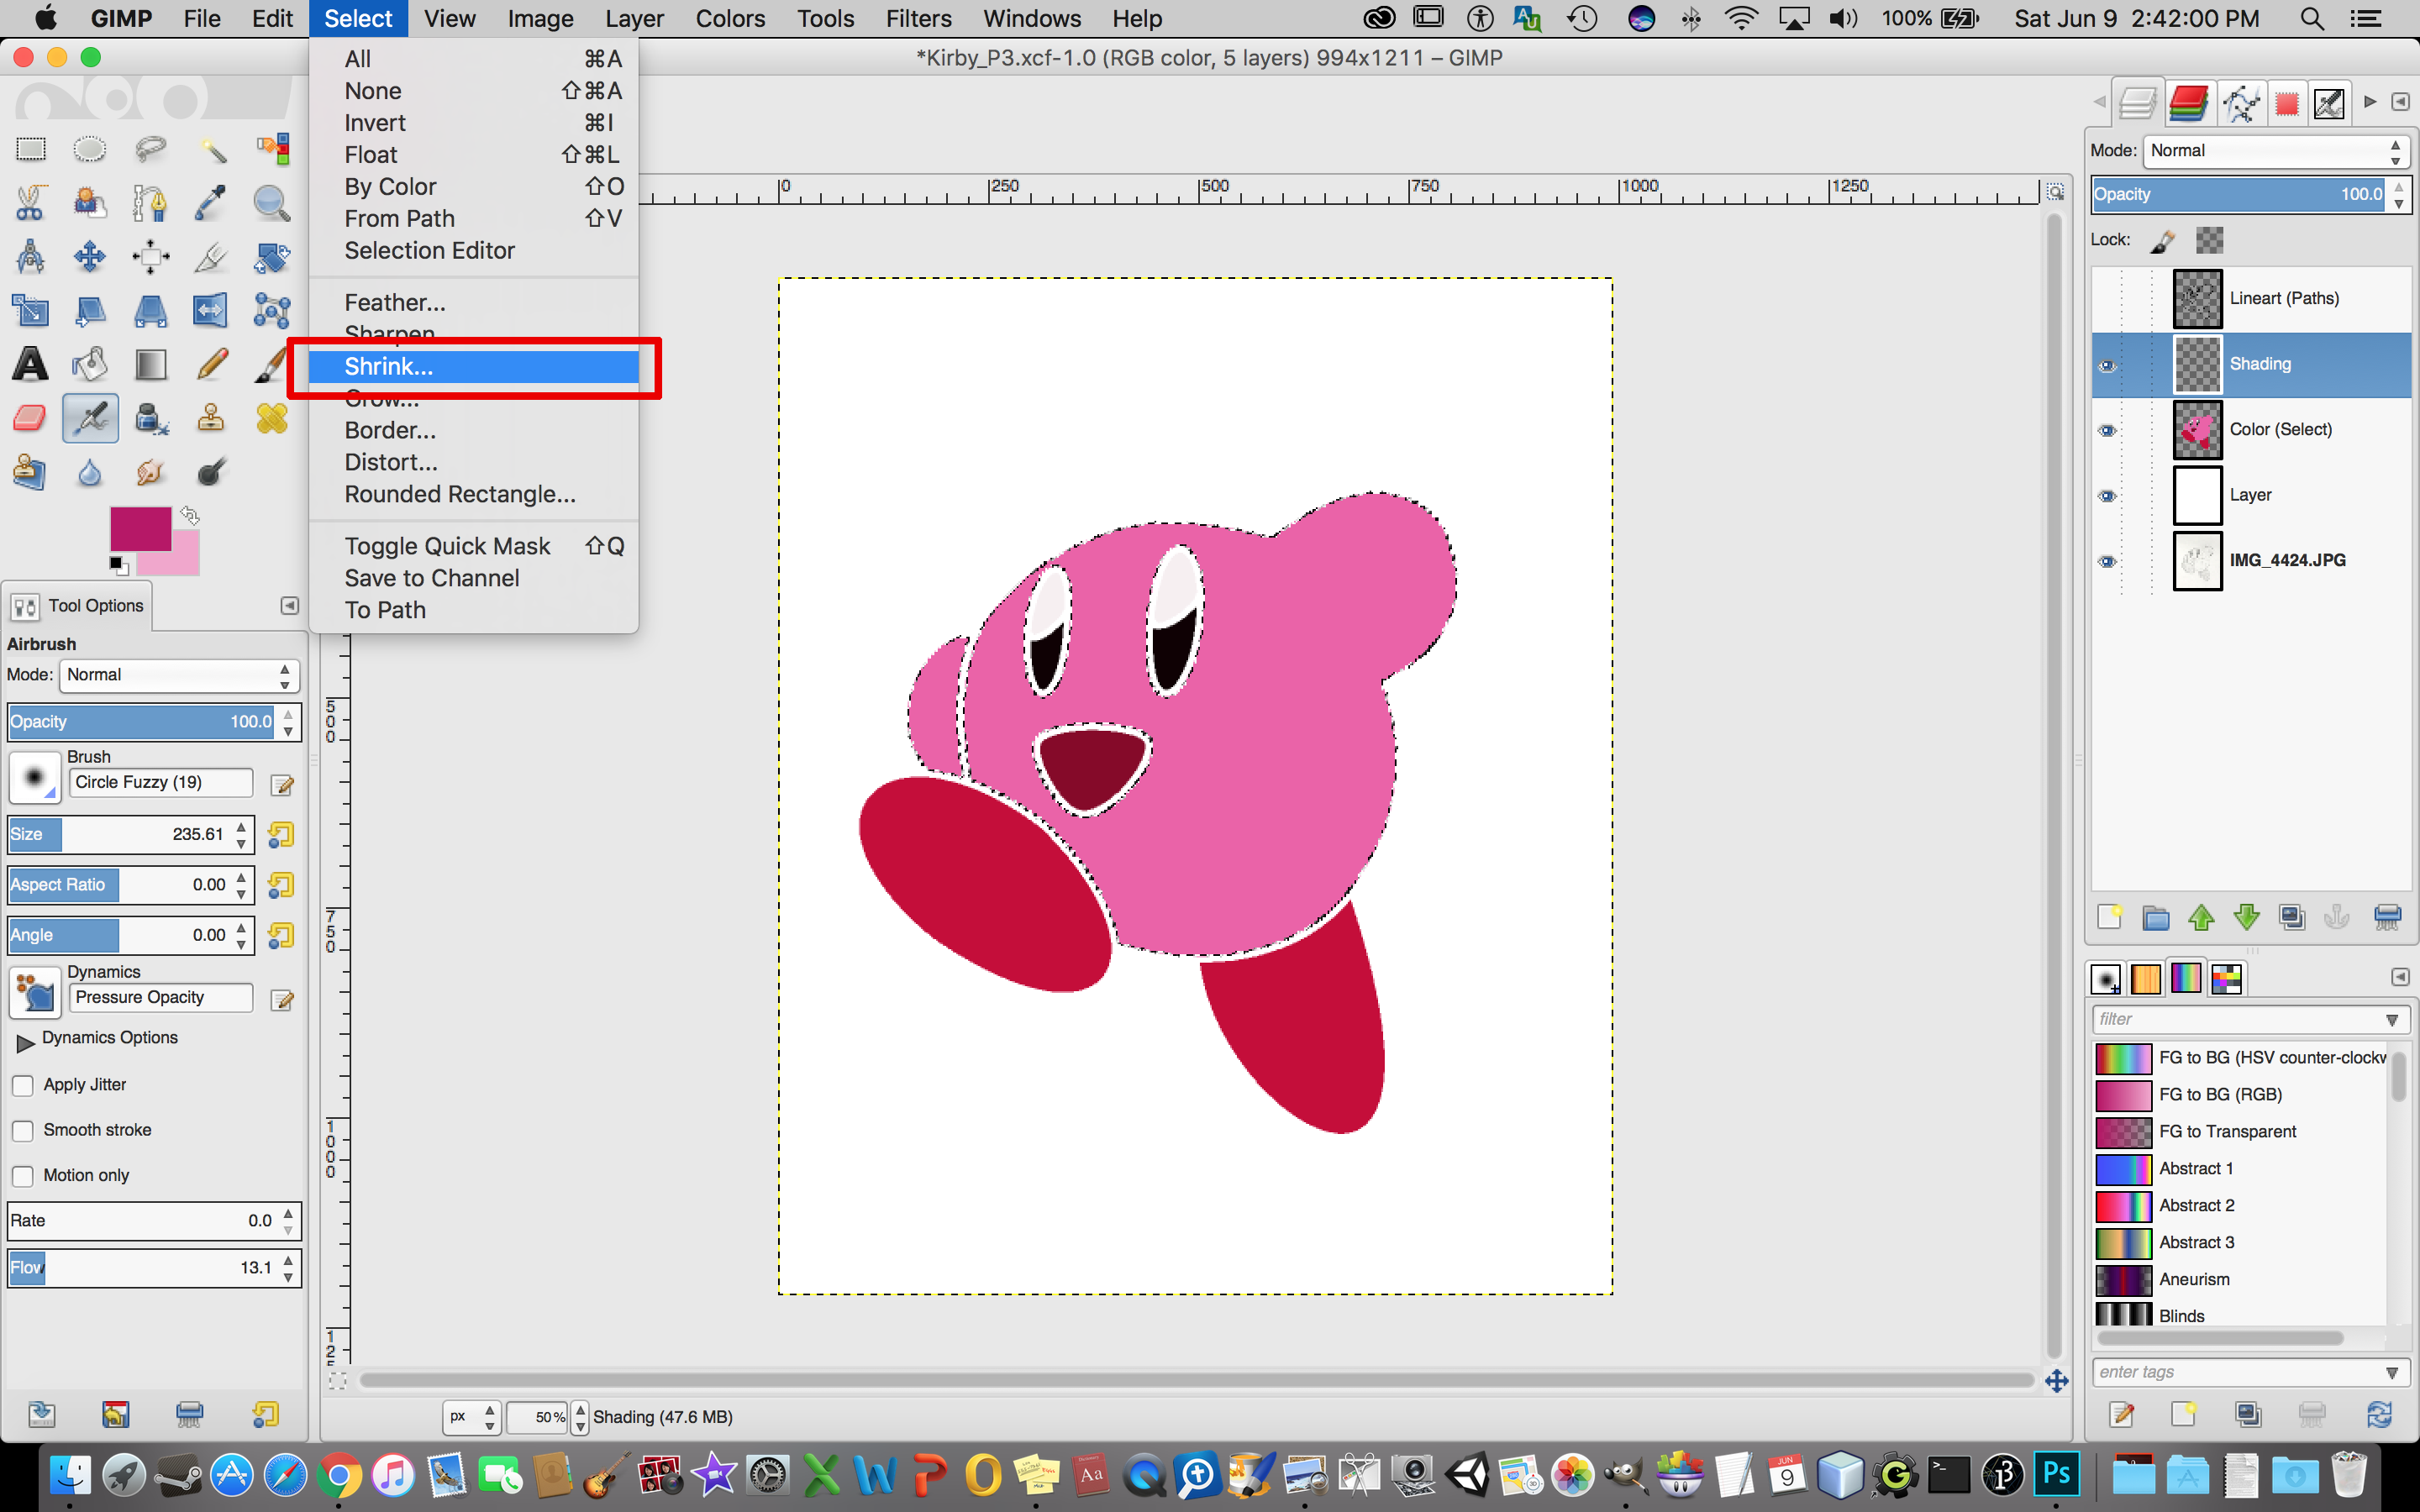
Task: Hide the Color (Select) layer
Action: [x=2107, y=431]
